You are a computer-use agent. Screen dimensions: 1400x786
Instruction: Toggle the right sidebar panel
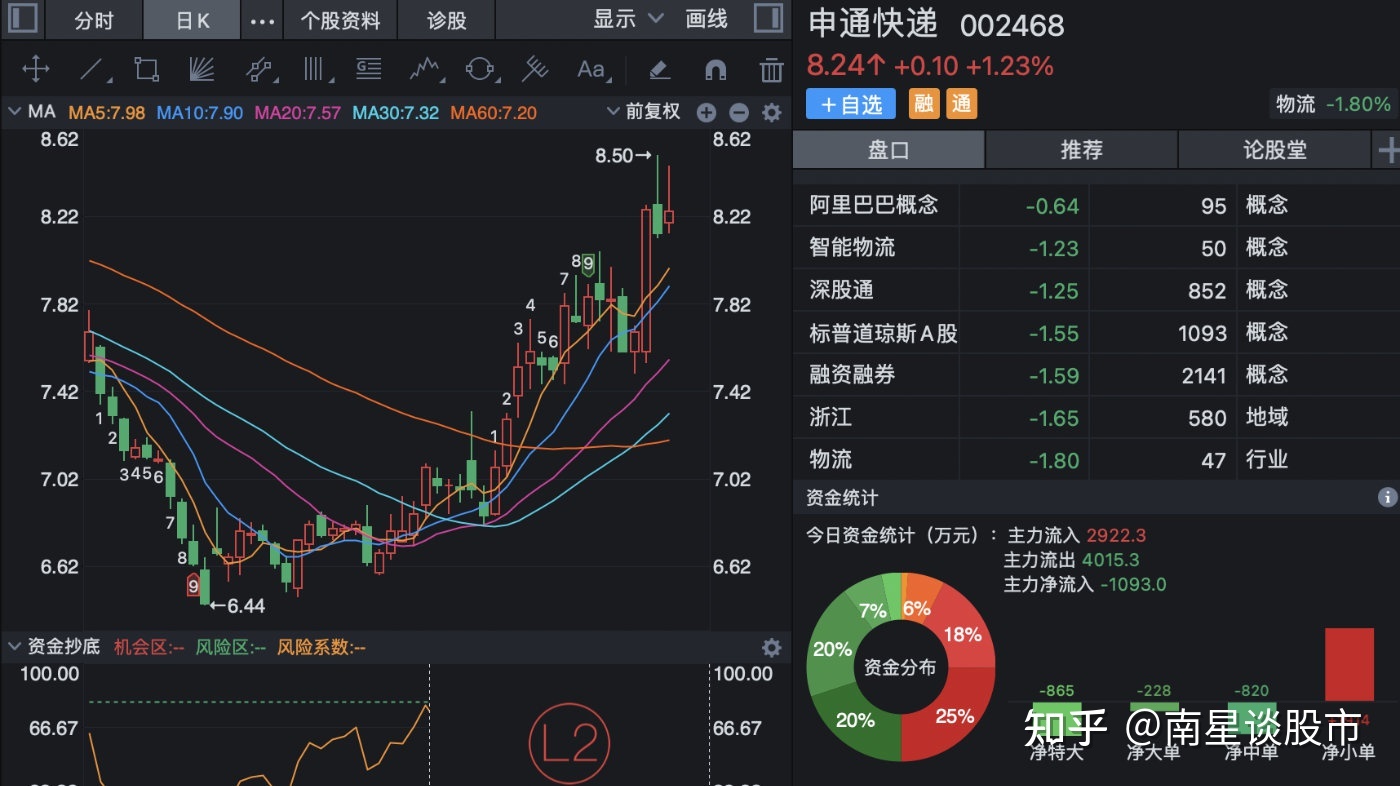coord(768,19)
